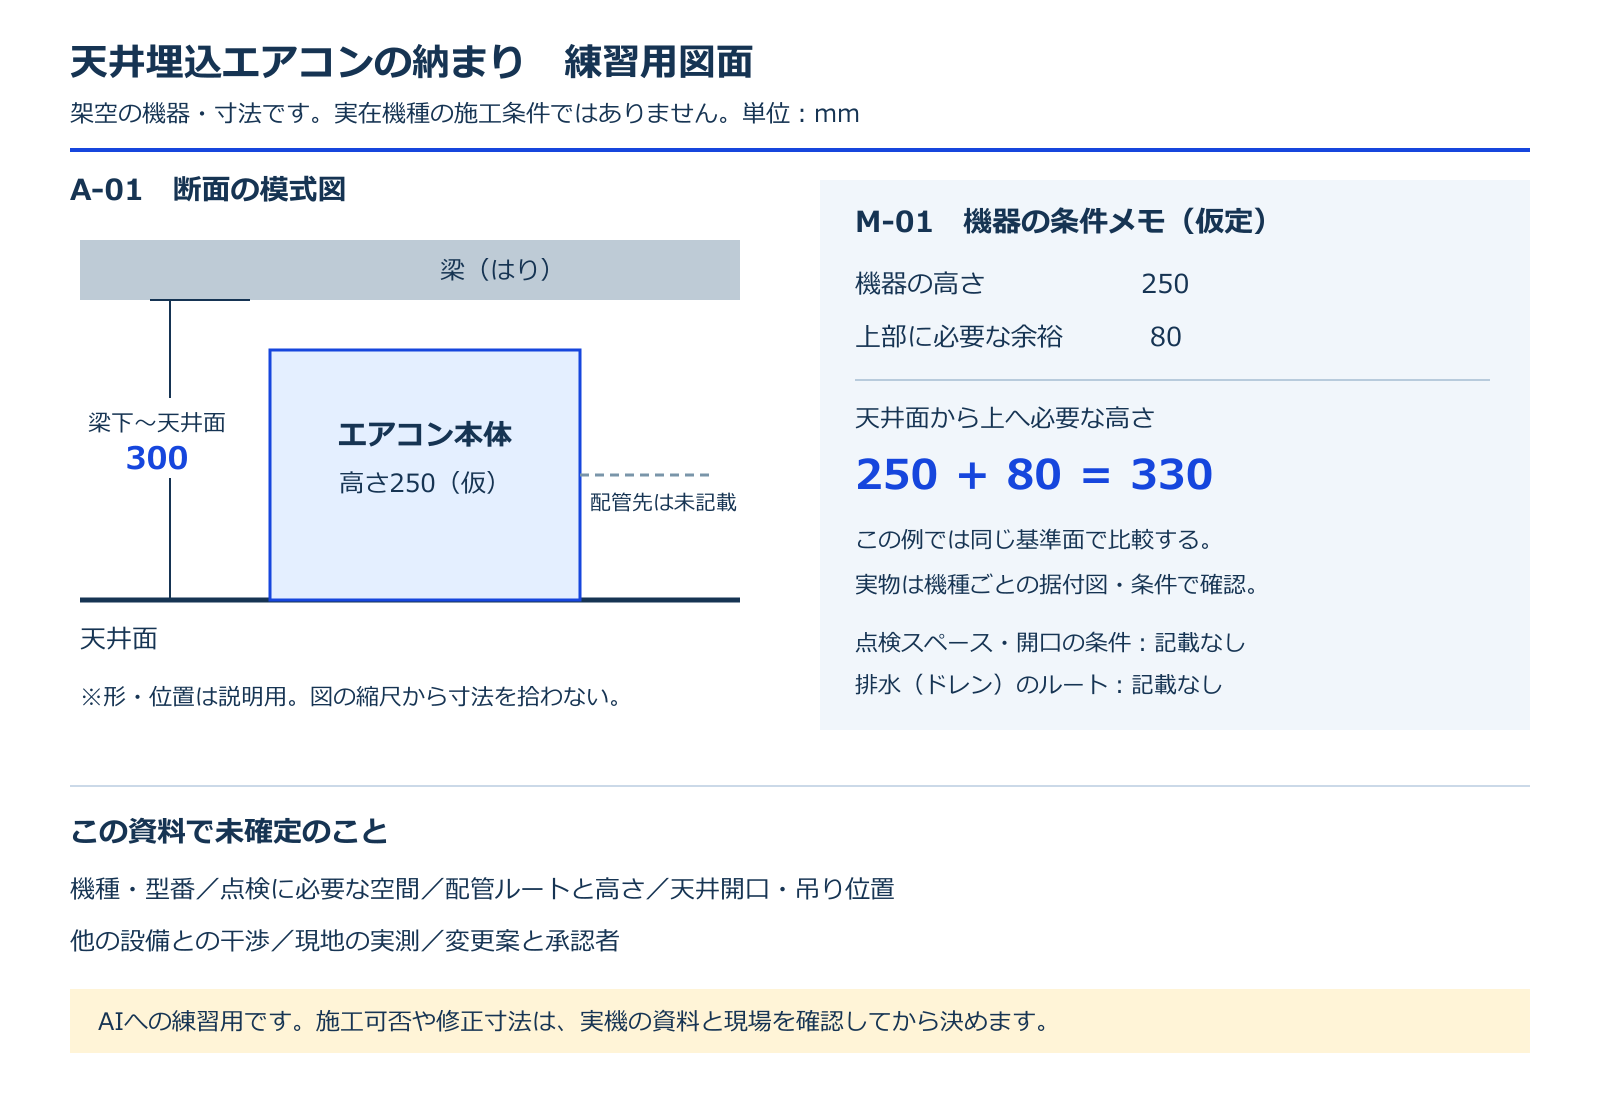The width and height of the screenshot is (1600, 1100).
Task: Click the title 天井埋込エアコンの納まり 練習用図面
Action: (411, 62)
